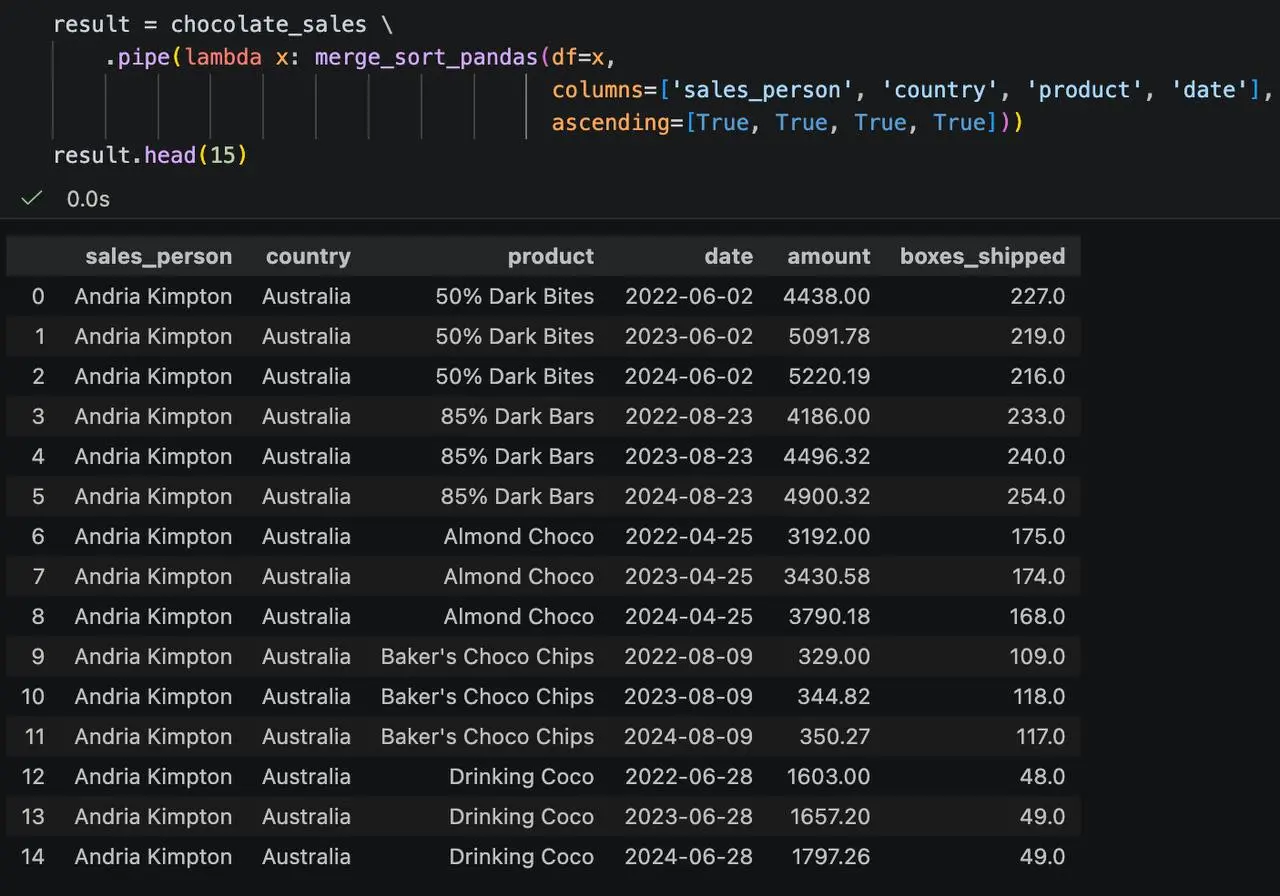Click the amount column header
Viewport: 1280px width, 896px height.
tap(829, 256)
